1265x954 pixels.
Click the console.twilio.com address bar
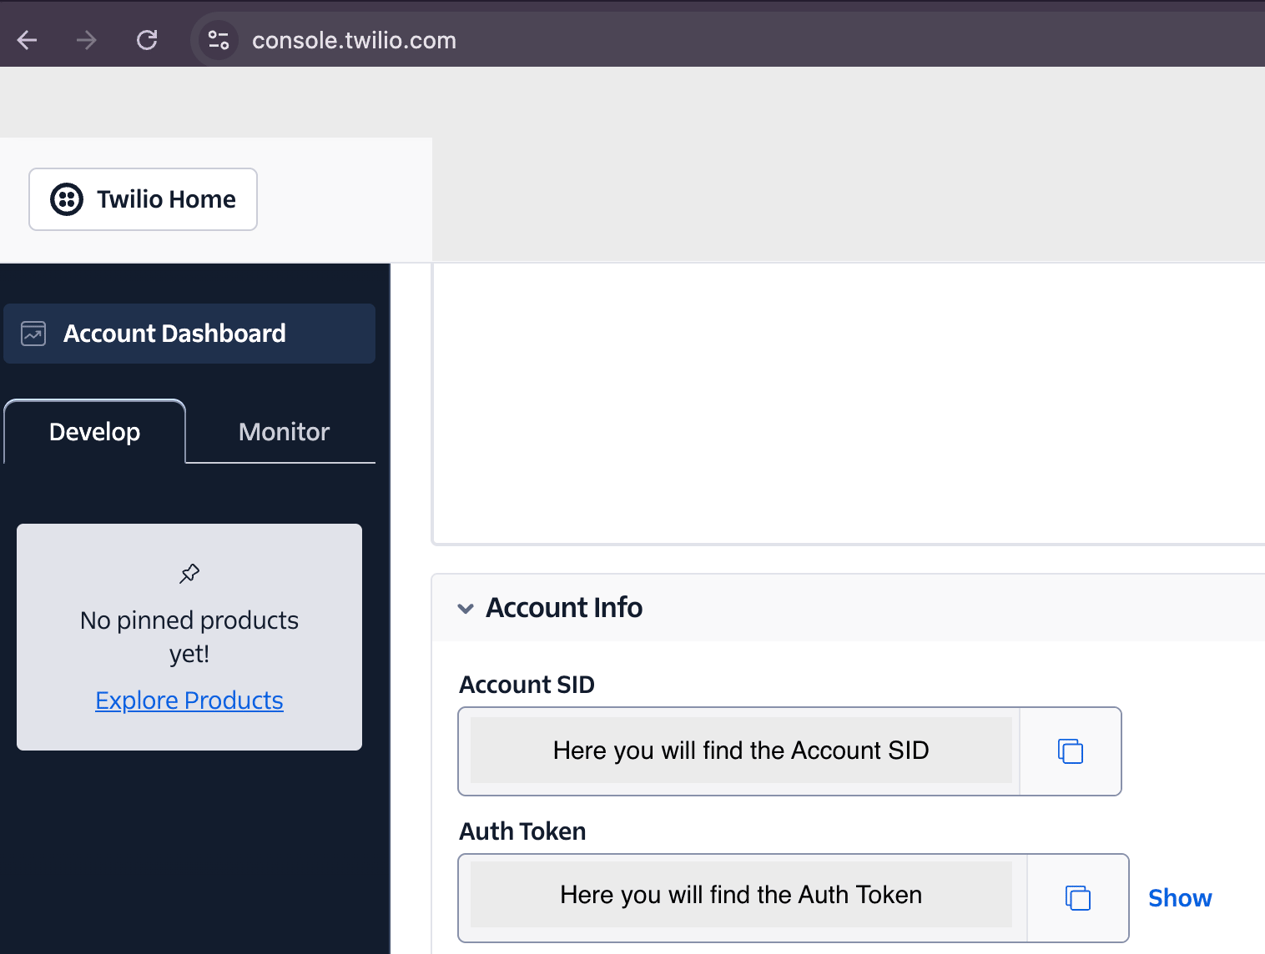pyautogui.click(x=354, y=40)
